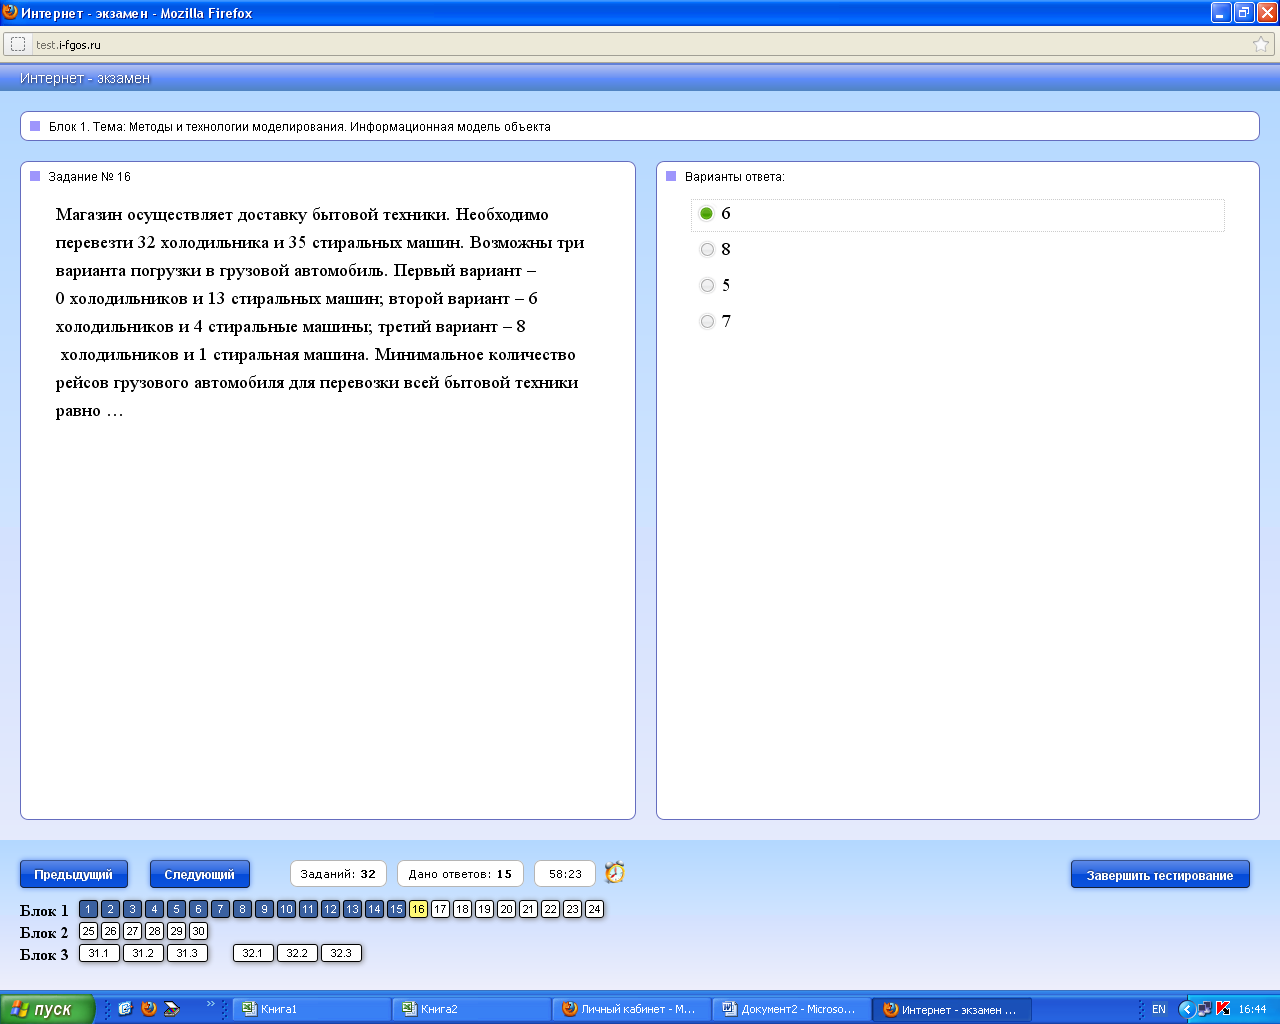Image resolution: width=1280 pixels, height=1024 pixels.
Task: Open question 12
Action: pos(330,909)
